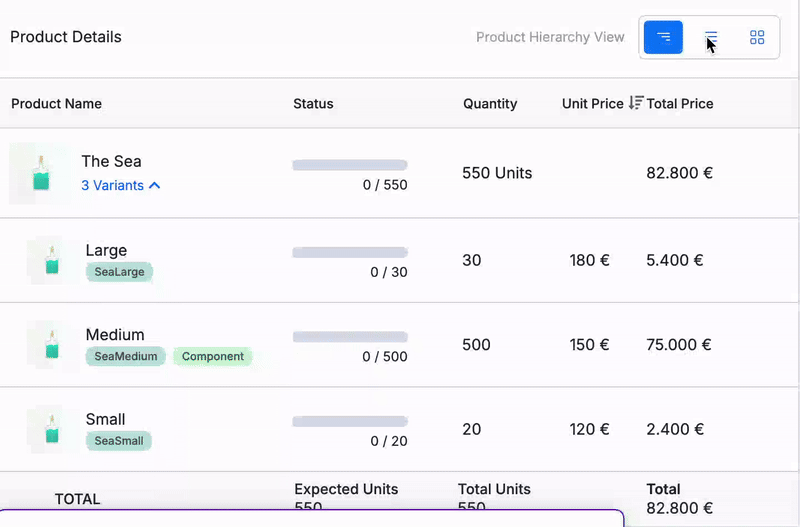Click the SeaSmall tag badge

coord(119,441)
